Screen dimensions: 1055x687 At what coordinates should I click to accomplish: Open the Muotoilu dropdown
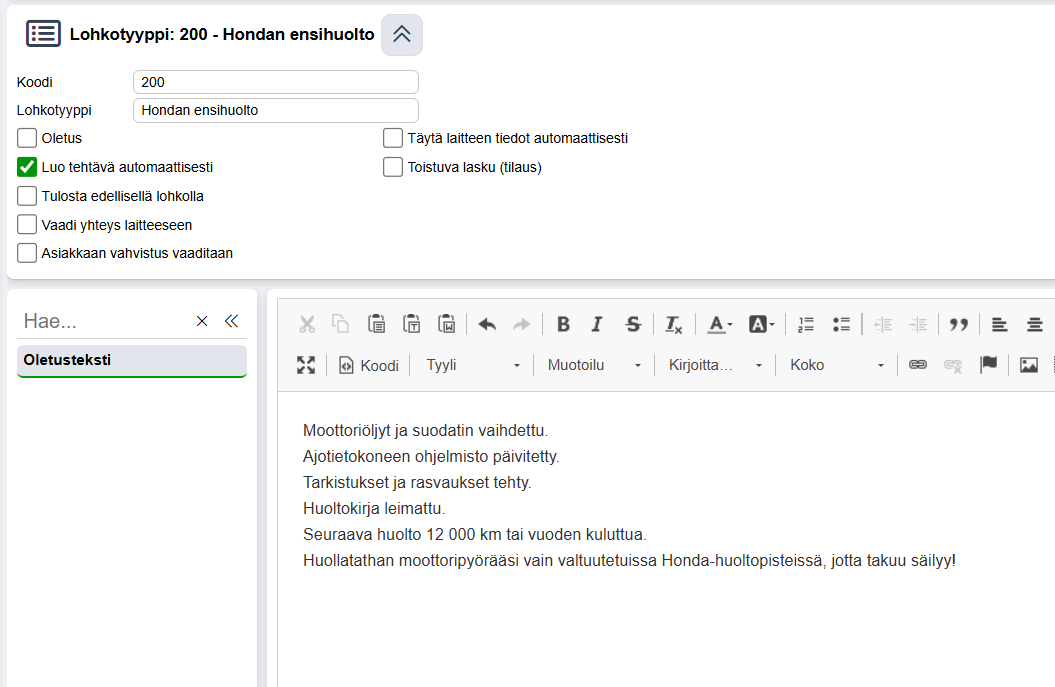click(594, 365)
